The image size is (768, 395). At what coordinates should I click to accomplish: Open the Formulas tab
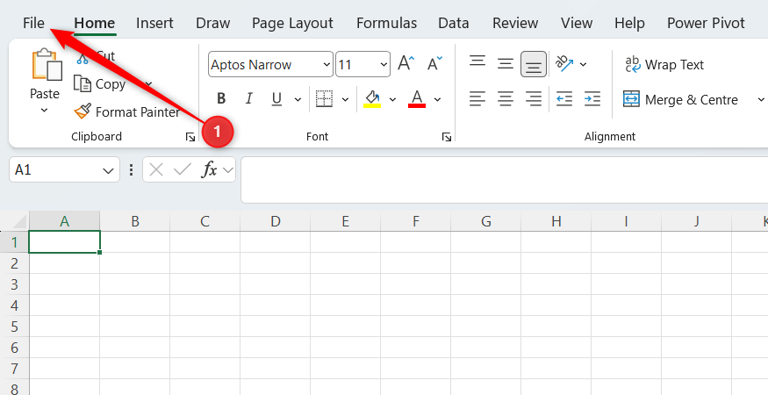click(386, 23)
